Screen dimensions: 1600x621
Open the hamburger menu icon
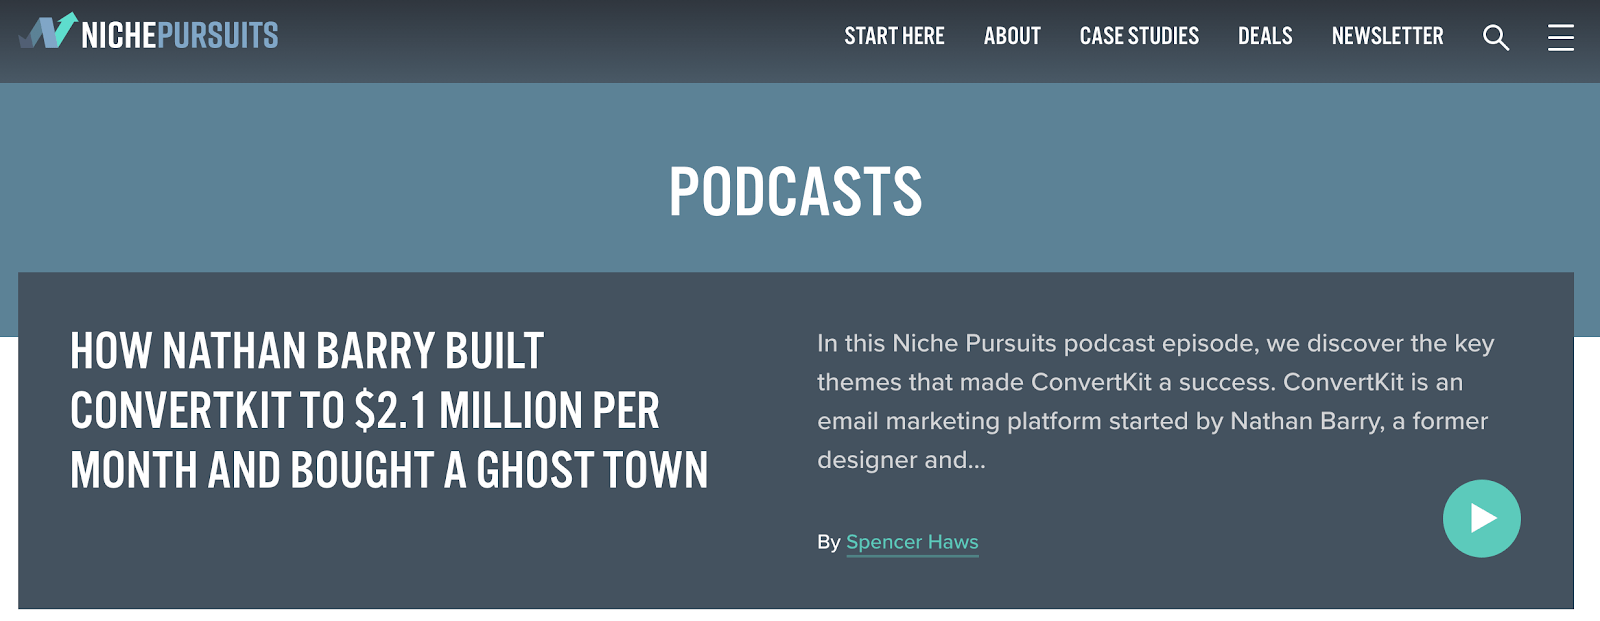coord(1561,38)
